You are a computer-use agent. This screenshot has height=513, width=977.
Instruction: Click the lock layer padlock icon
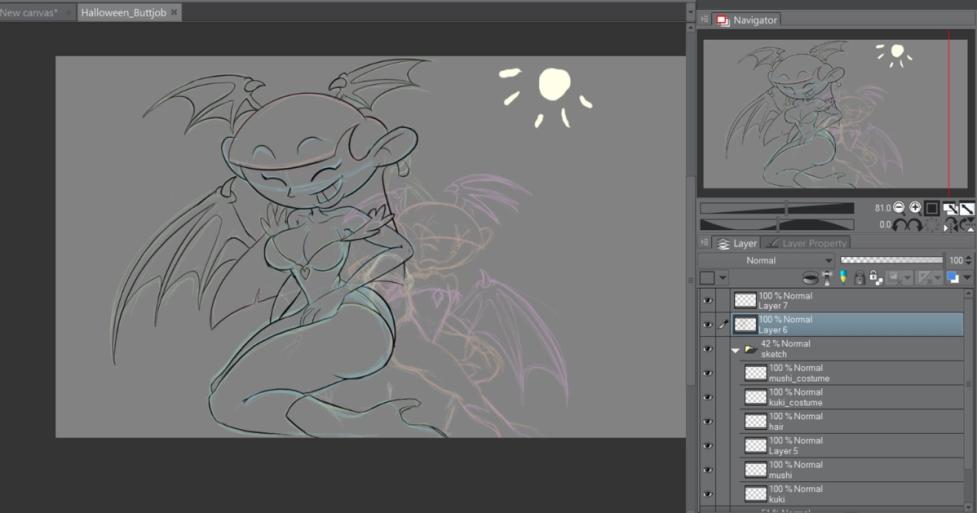coord(860,277)
